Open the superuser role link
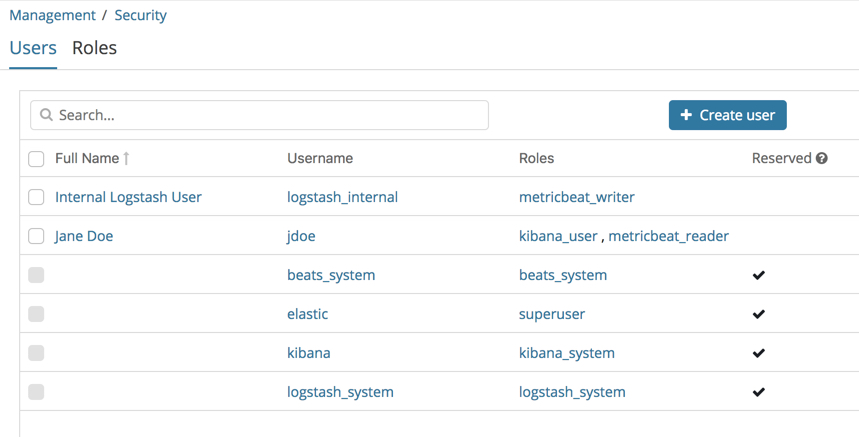The height and width of the screenshot is (437, 859). (552, 314)
